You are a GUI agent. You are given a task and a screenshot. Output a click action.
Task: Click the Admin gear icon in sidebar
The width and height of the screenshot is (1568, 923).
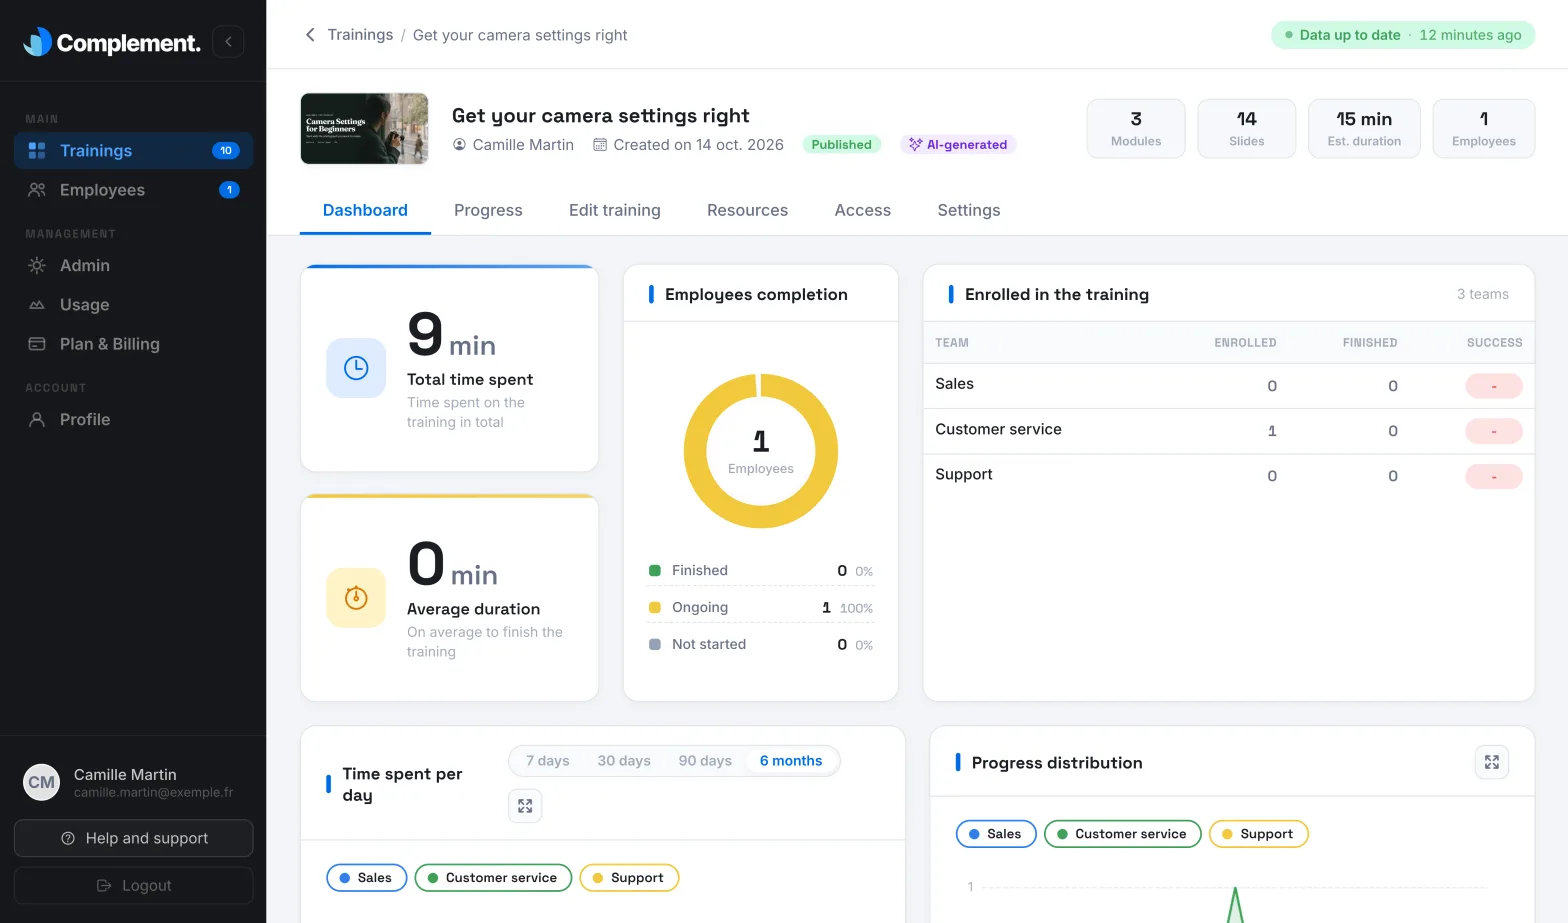click(x=37, y=266)
